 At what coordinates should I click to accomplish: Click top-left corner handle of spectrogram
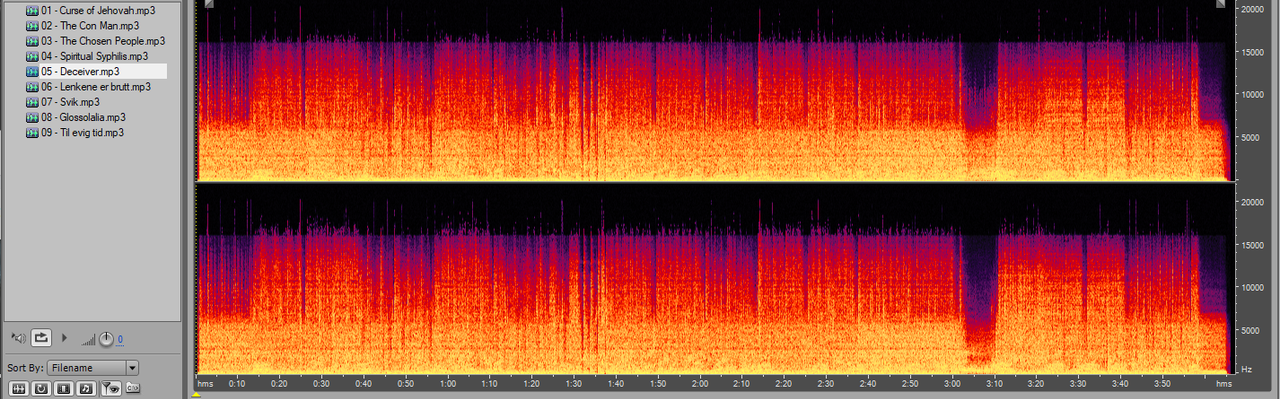click(208, 4)
